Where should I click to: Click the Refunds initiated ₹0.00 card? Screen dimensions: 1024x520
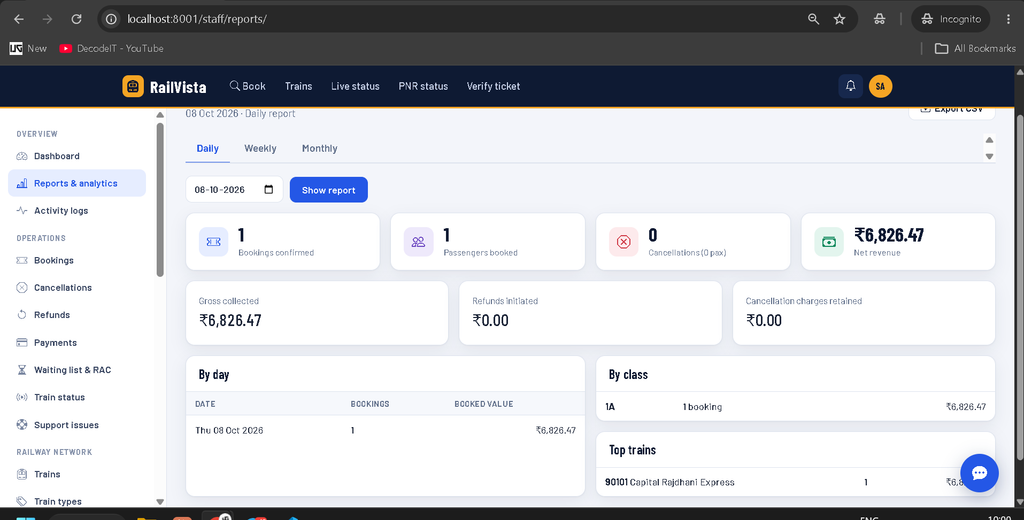tap(590, 313)
